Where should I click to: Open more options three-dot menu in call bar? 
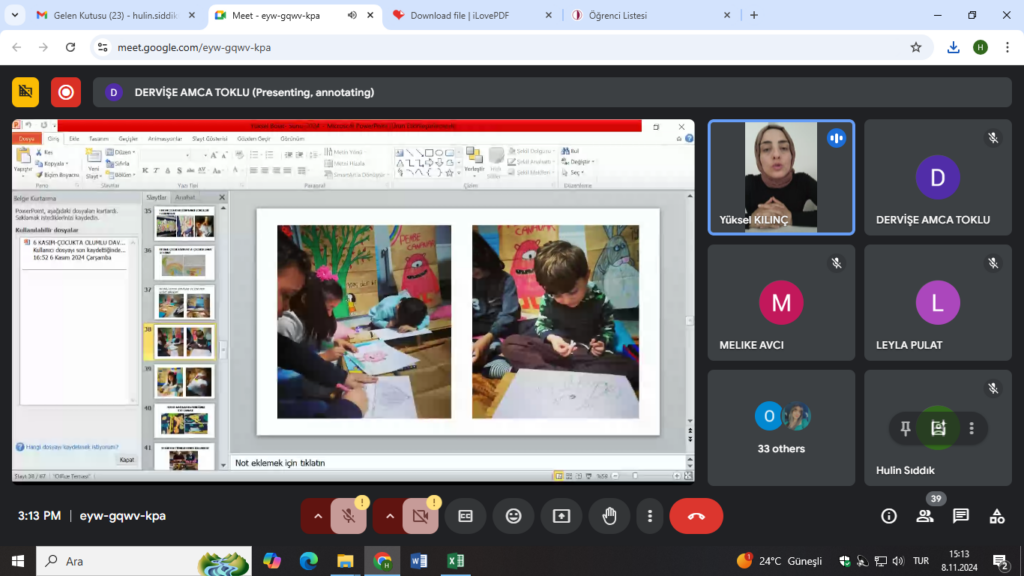click(650, 516)
